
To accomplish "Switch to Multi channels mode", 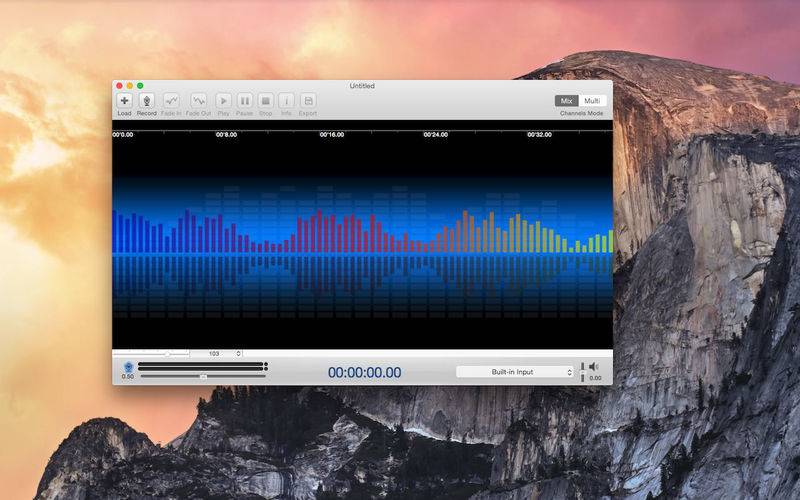I will pyautogui.click(x=592, y=101).
